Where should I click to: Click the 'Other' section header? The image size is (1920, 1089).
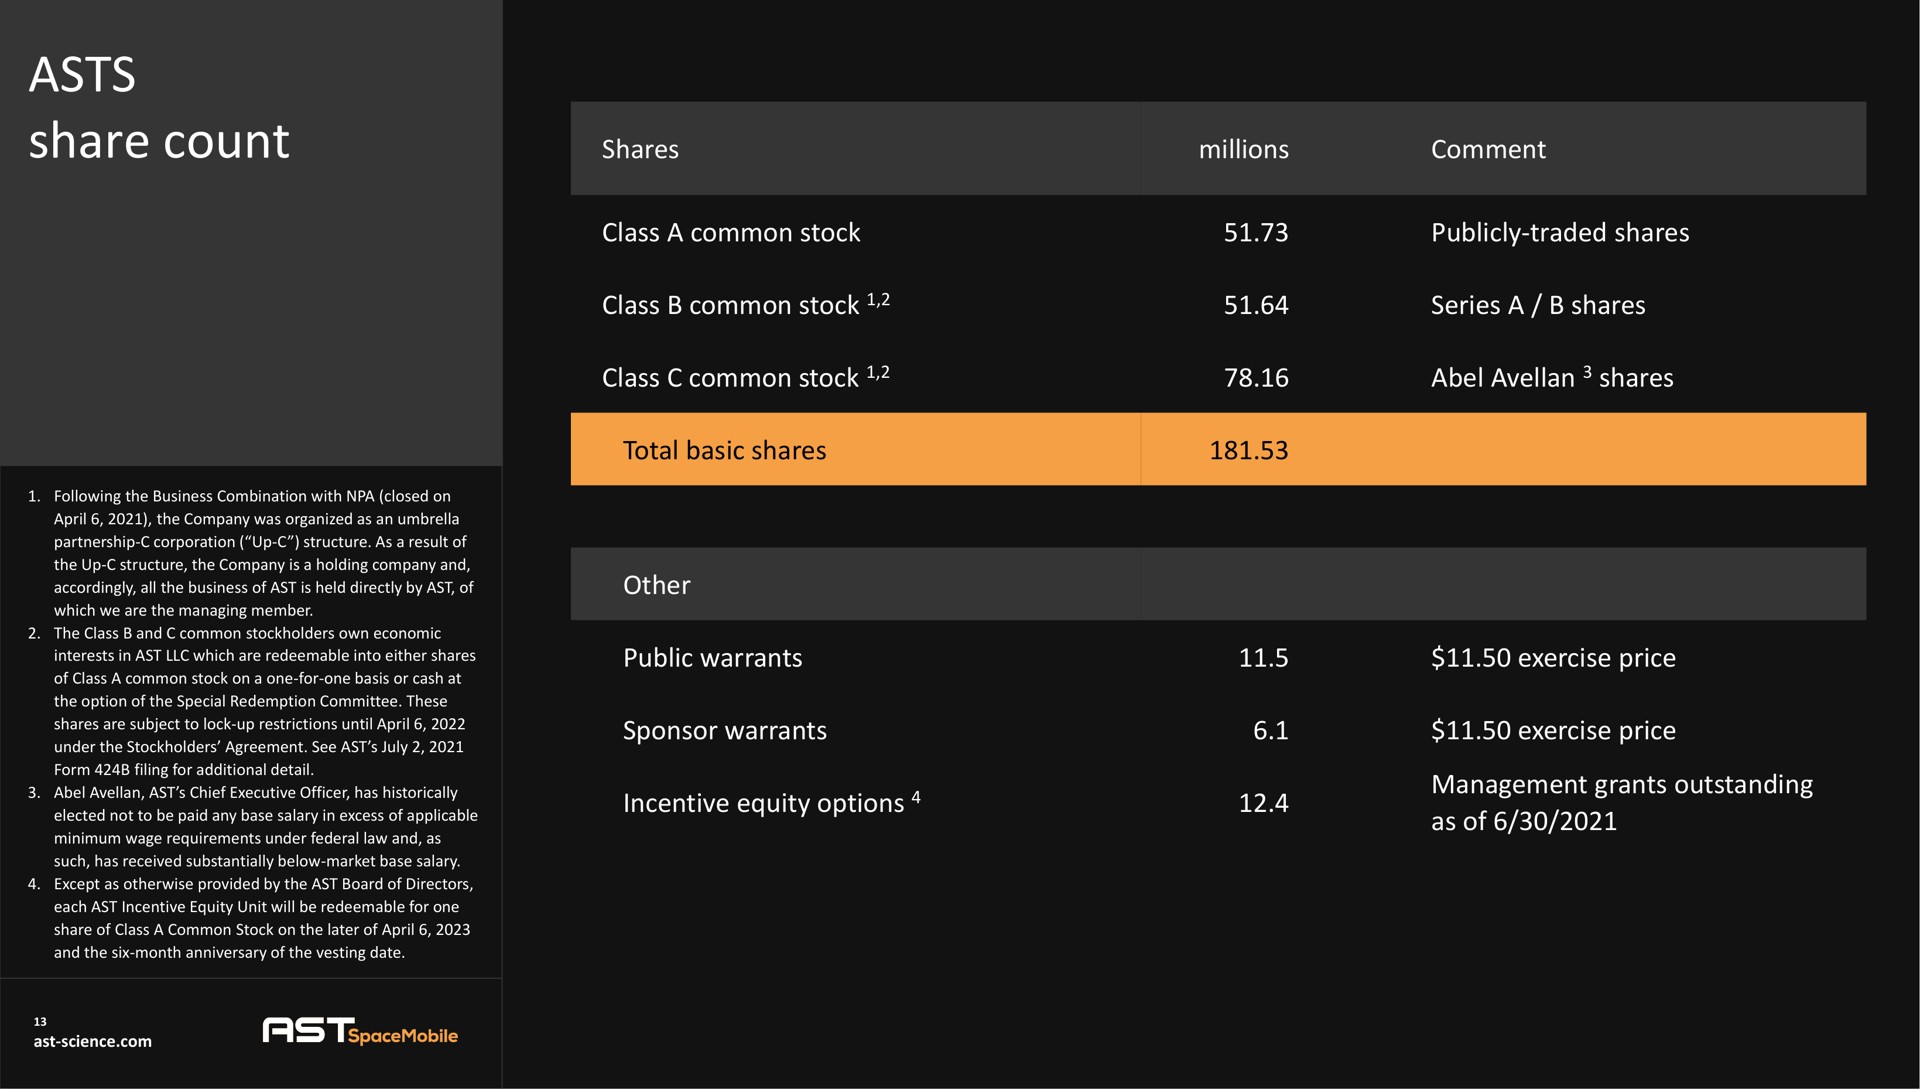pos(656,584)
